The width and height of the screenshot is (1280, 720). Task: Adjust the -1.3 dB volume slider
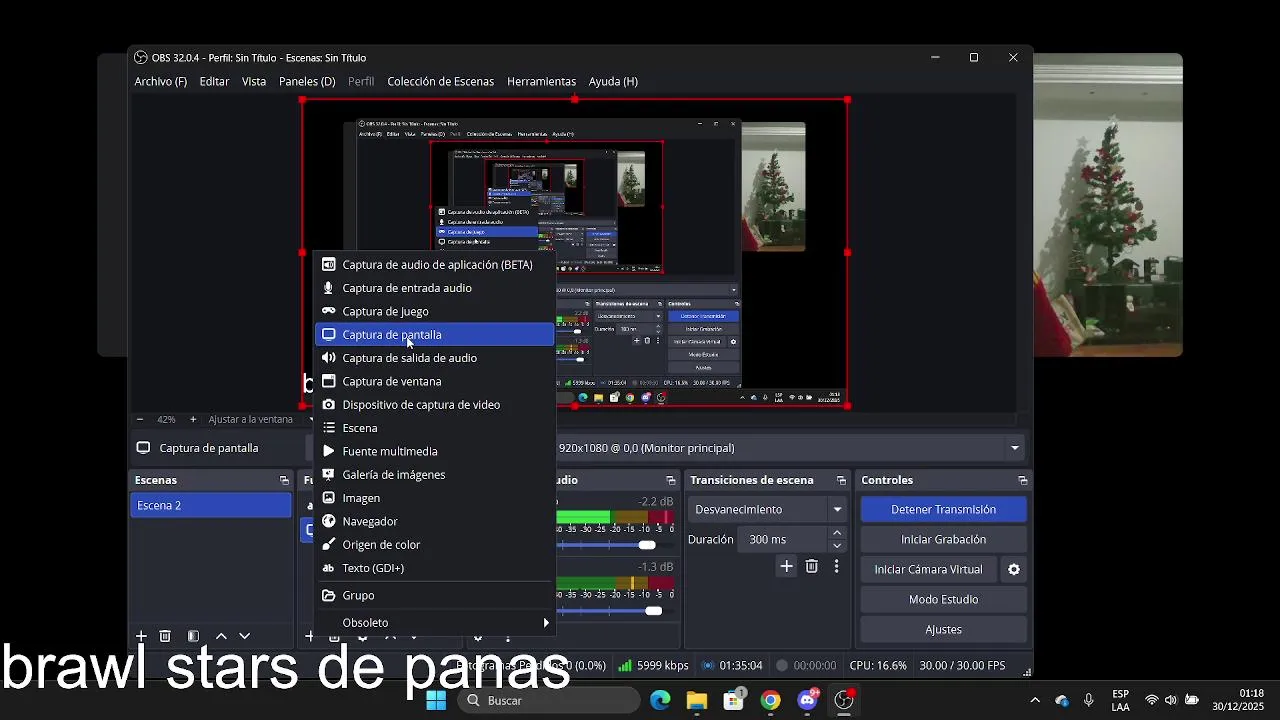pos(653,611)
